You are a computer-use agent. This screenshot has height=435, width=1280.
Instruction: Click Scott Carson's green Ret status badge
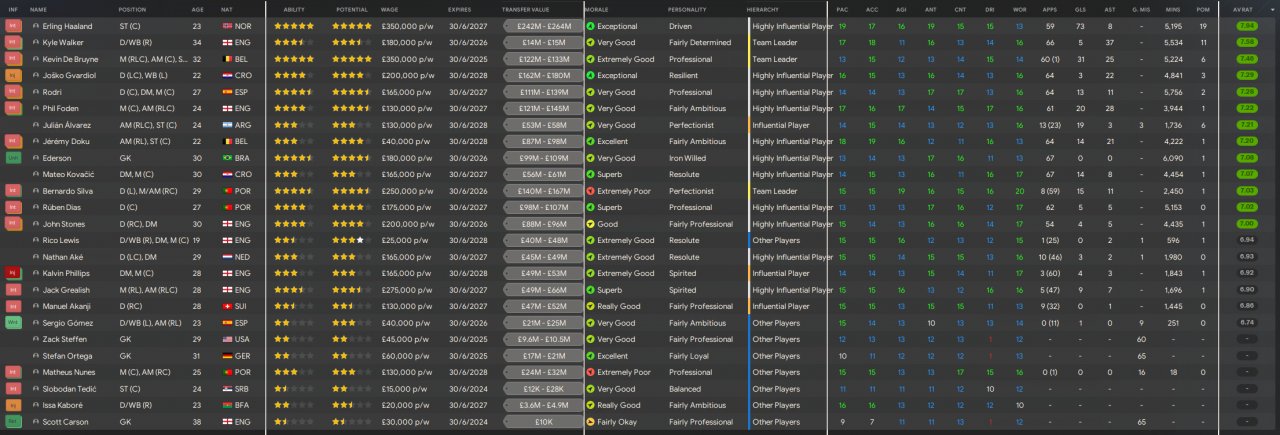(13, 422)
